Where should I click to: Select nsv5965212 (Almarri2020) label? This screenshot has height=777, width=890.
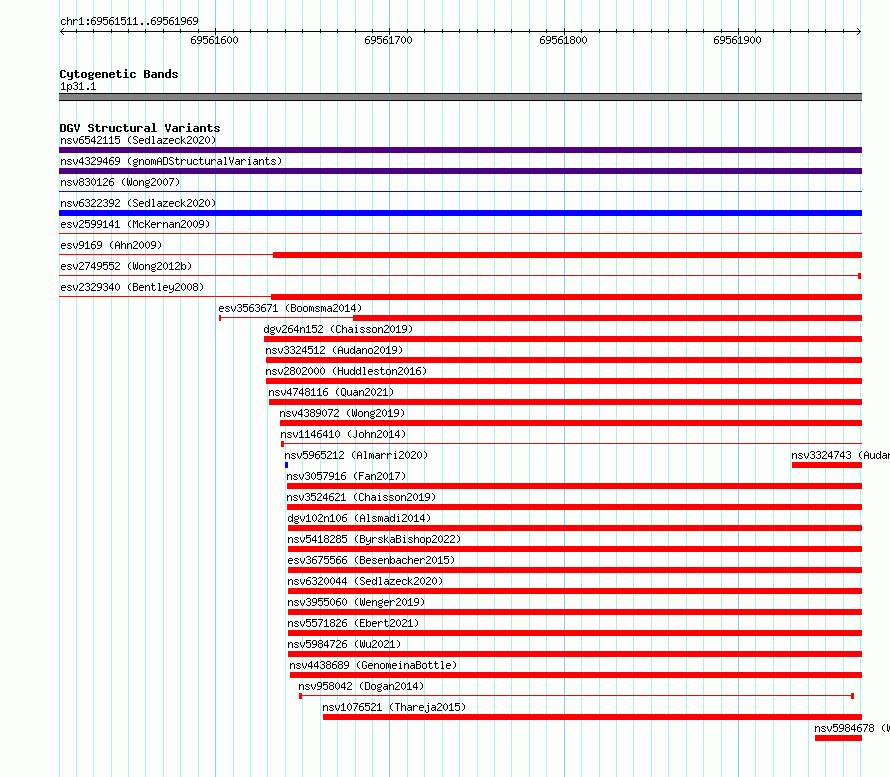coord(356,455)
